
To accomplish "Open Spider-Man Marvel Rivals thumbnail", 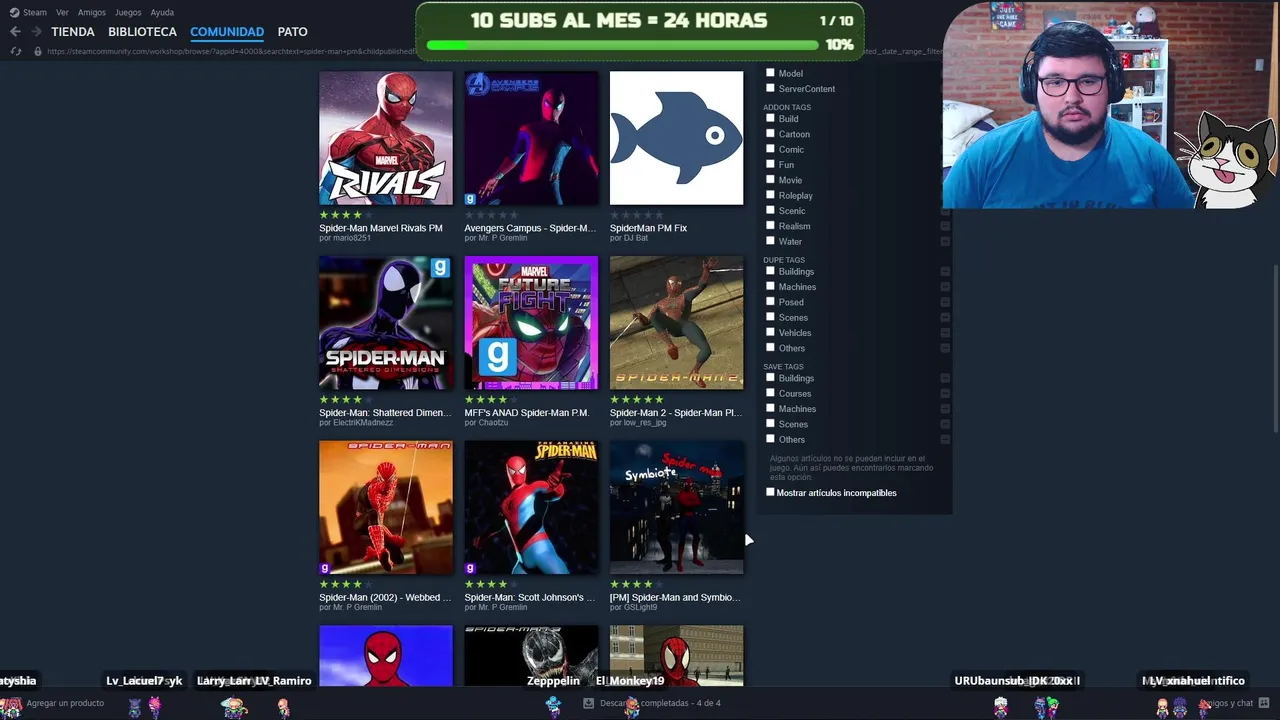I will pyautogui.click(x=386, y=138).
